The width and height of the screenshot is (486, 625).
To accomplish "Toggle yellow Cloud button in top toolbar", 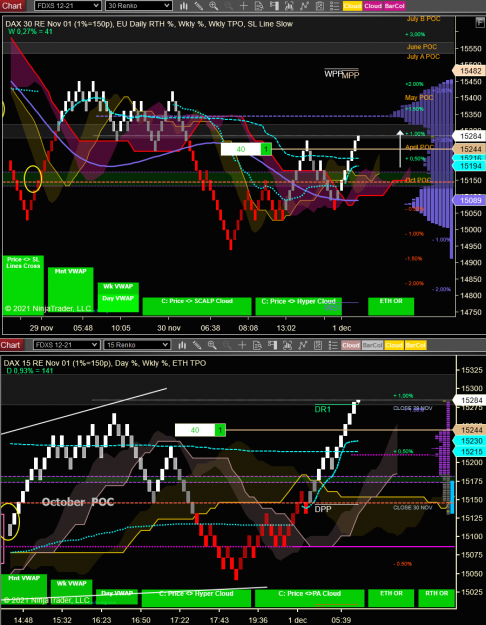I will [352, 6].
